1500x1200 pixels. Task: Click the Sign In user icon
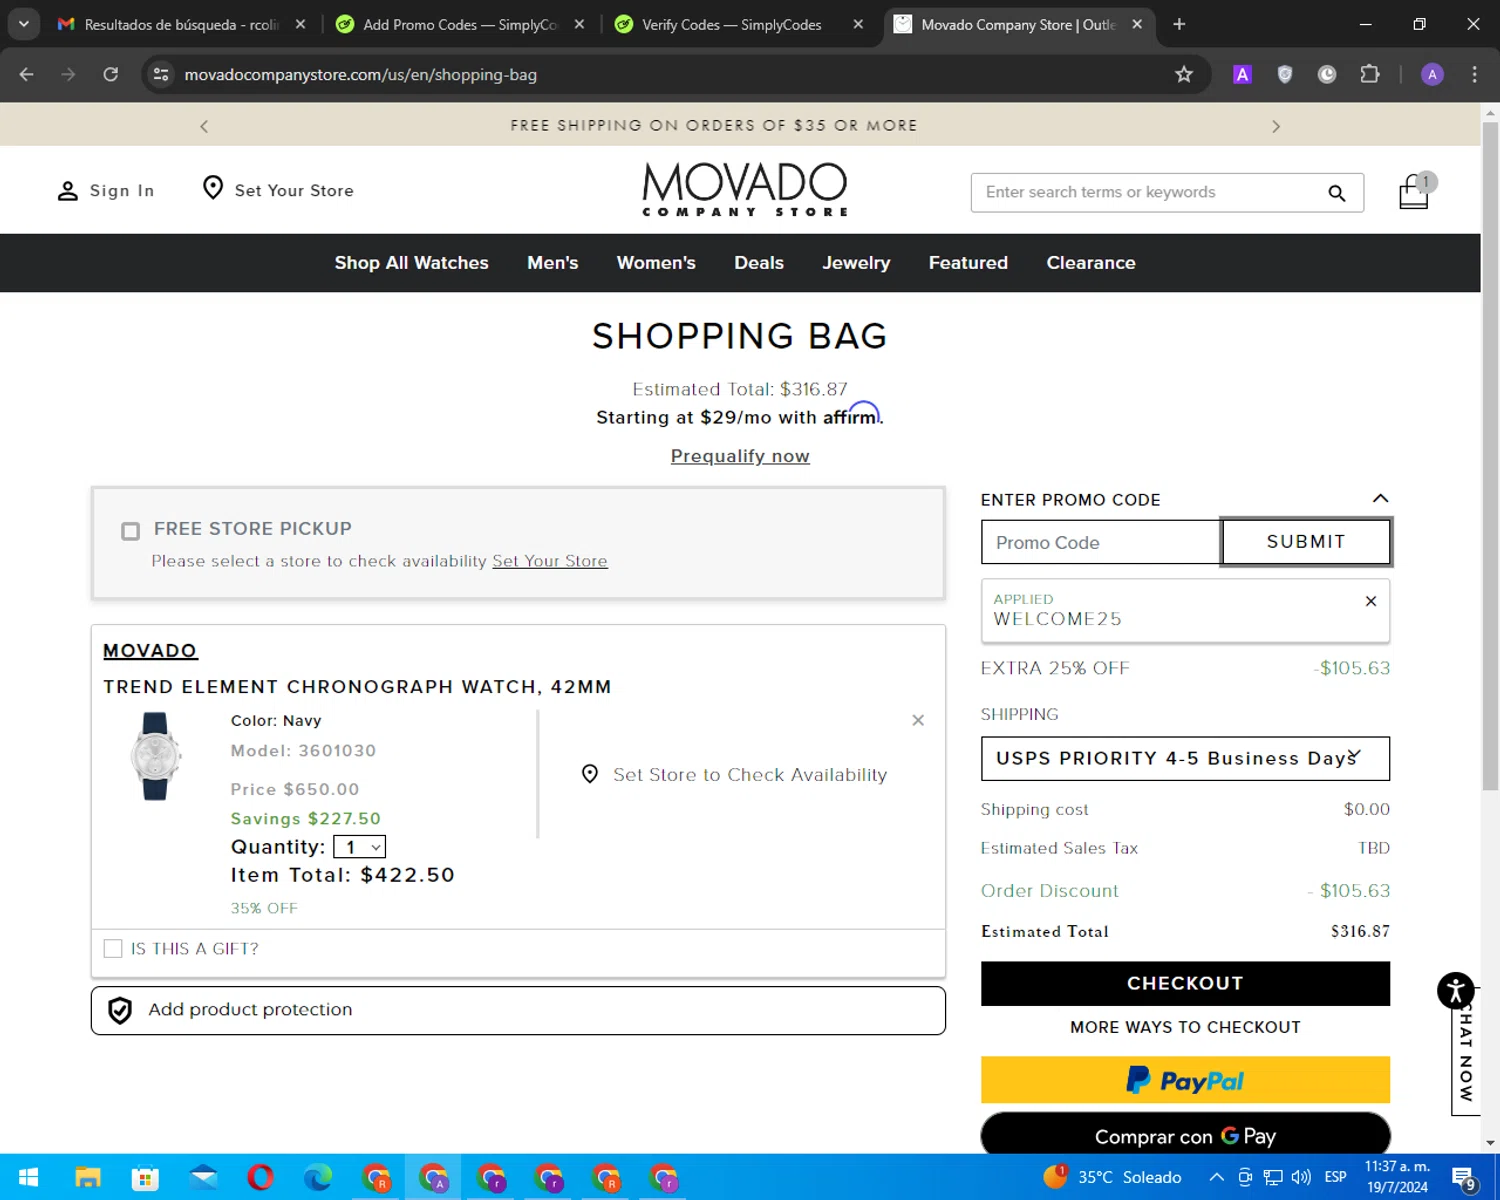tap(67, 191)
